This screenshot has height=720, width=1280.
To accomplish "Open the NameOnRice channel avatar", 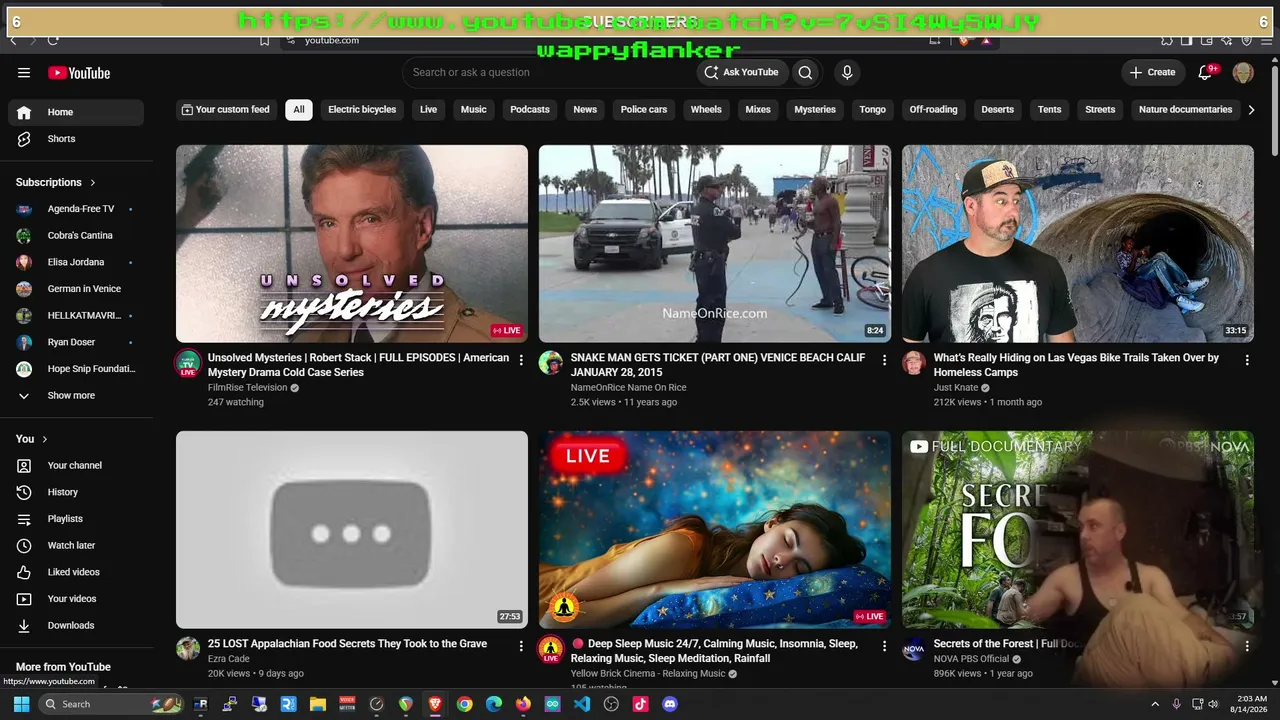I will point(551,363).
